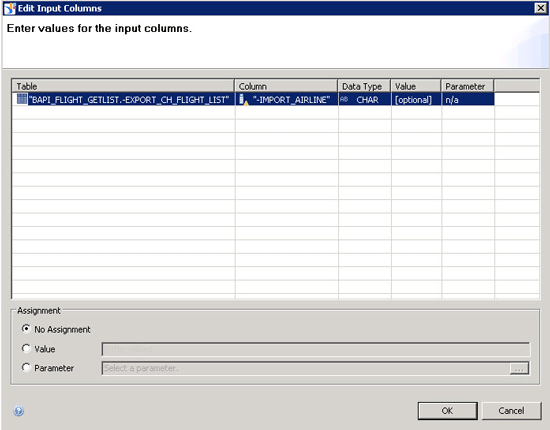Dismiss dialog with Cancel button
The width and height of the screenshot is (550, 430).
[x=511, y=411]
